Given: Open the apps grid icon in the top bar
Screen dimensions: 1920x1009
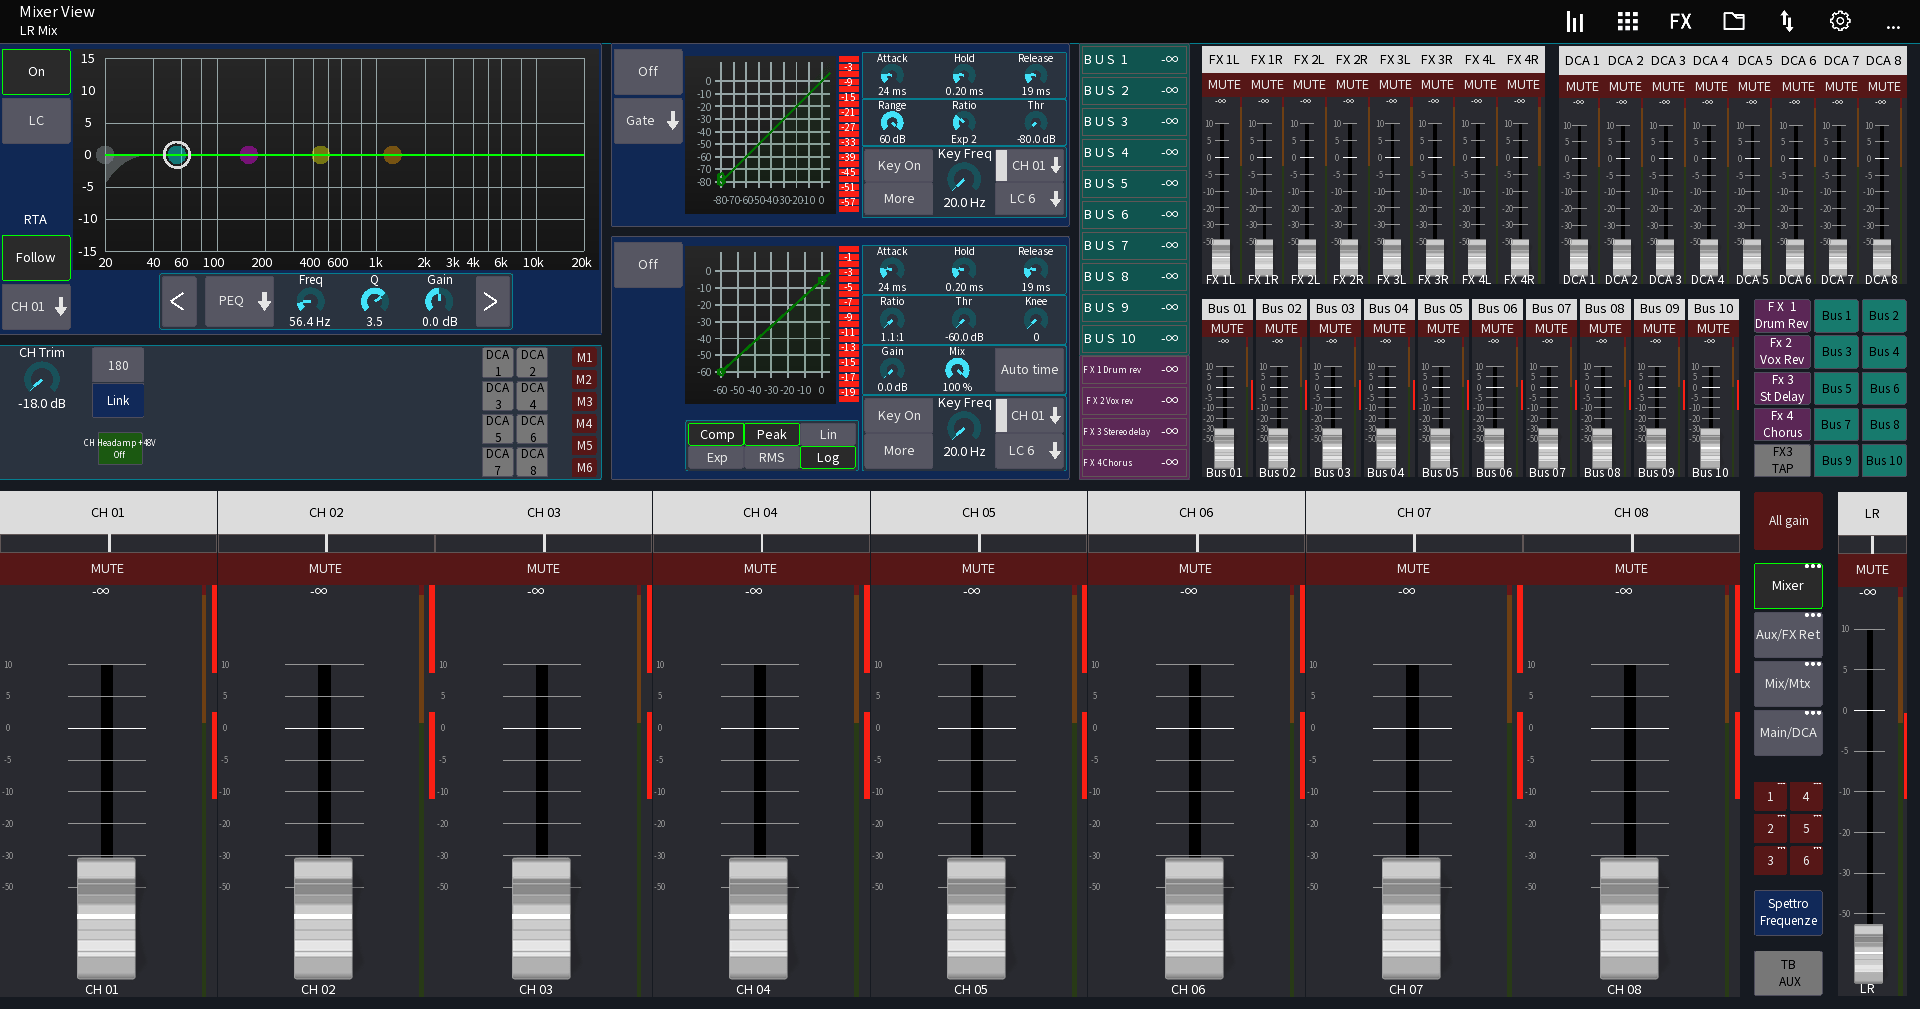Looking at the screenshot, I should (x=1627, y=20).
